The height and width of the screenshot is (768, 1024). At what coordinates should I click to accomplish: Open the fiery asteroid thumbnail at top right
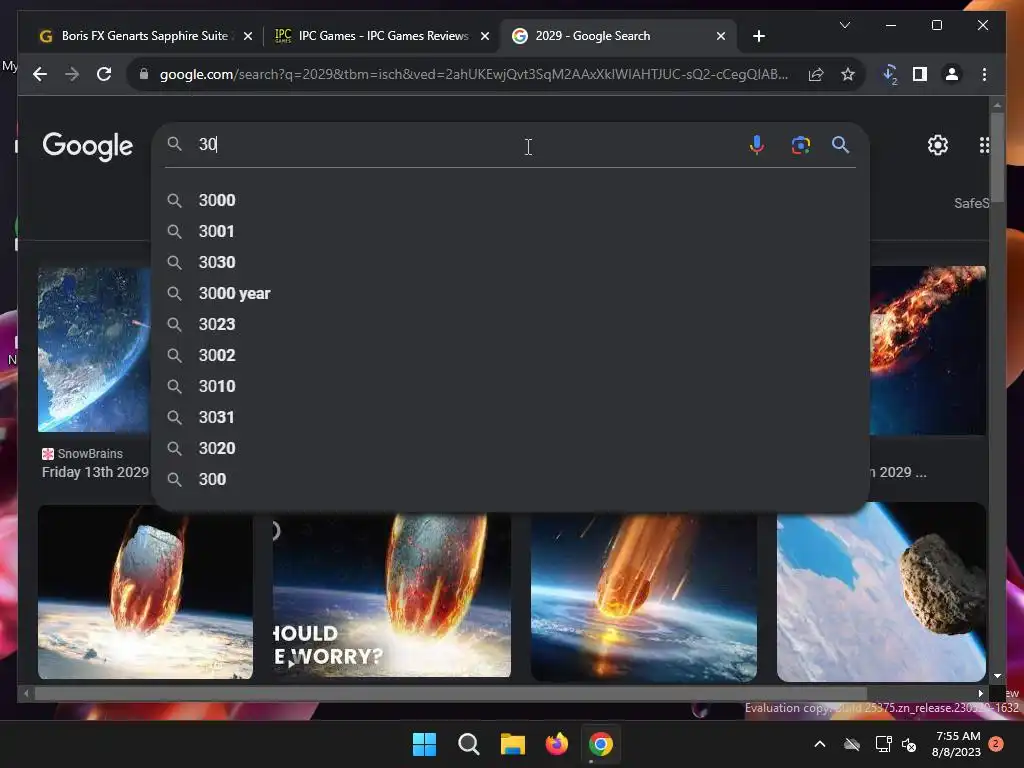coord(928,350)
